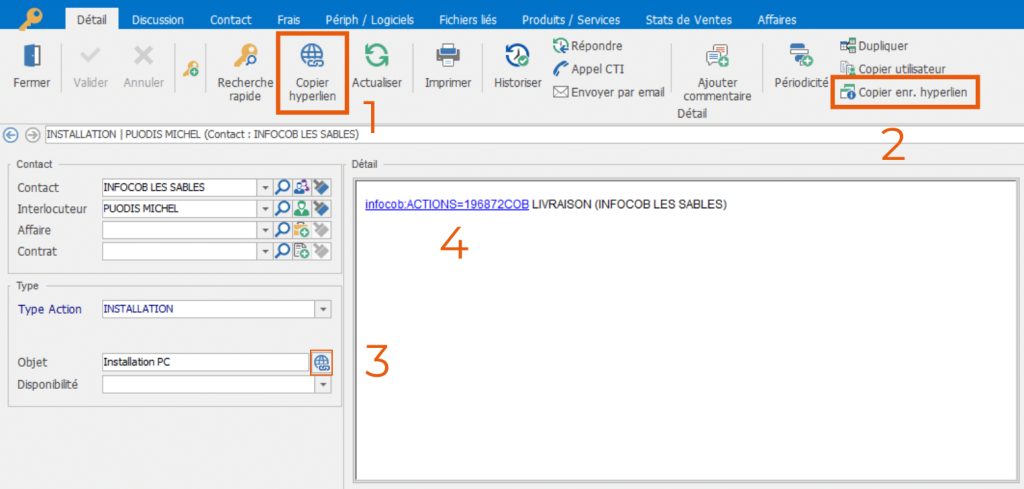Click the Fermer door icon

pyautogui.click(x=31, y=56)
